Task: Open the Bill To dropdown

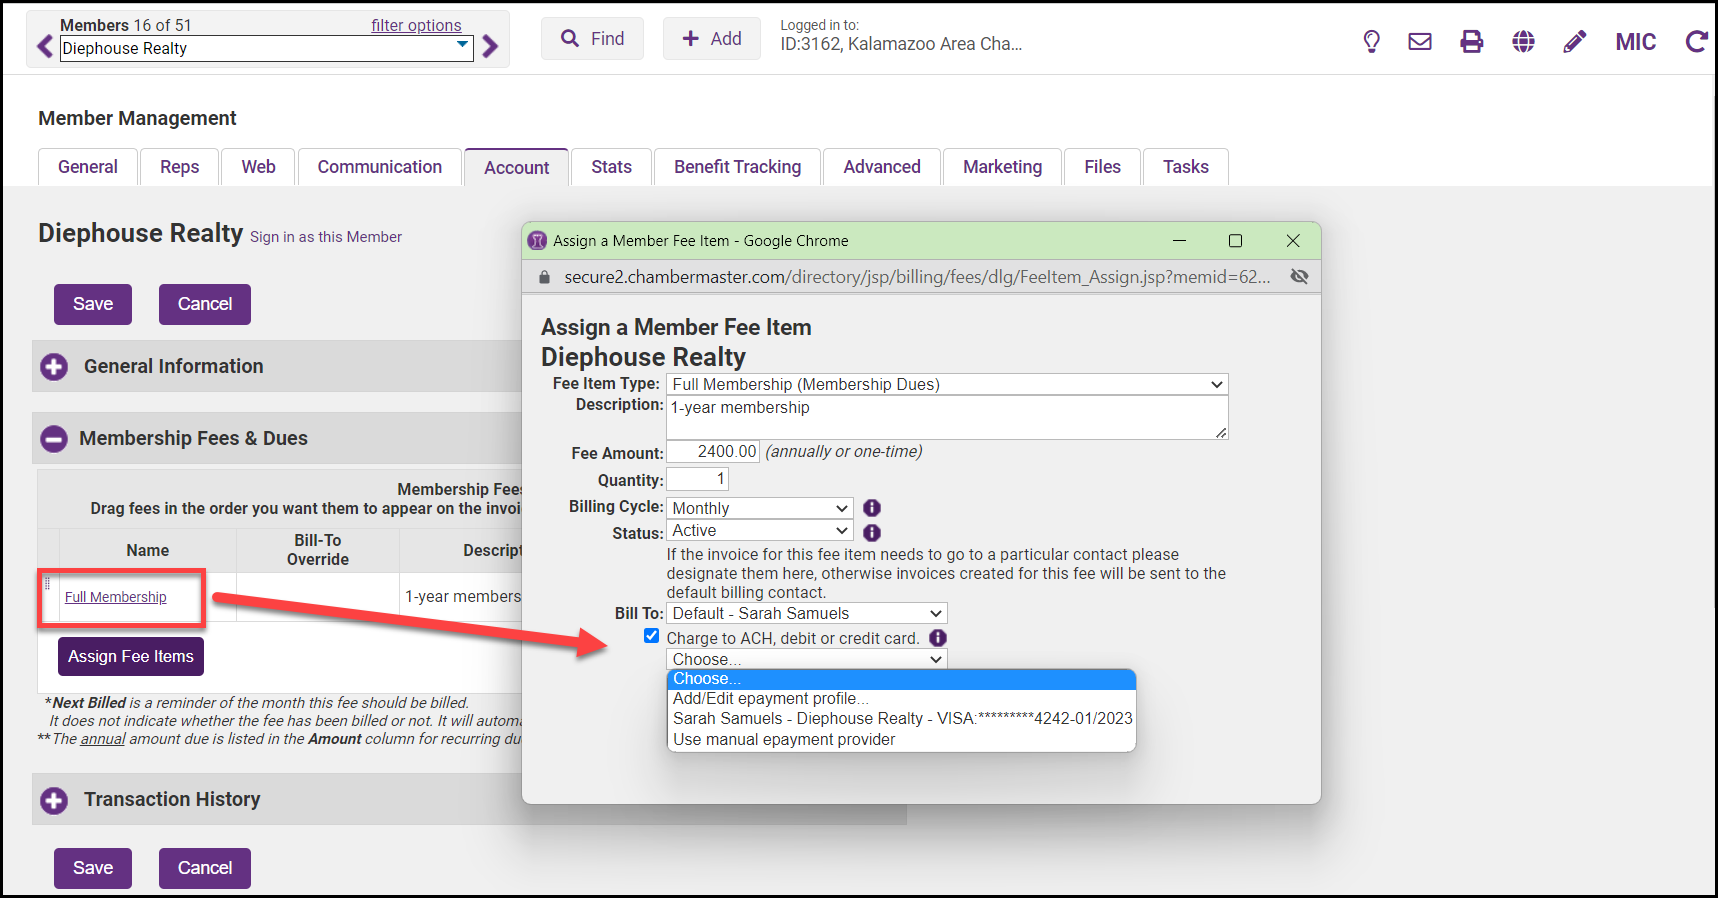Action: [806, 614]
